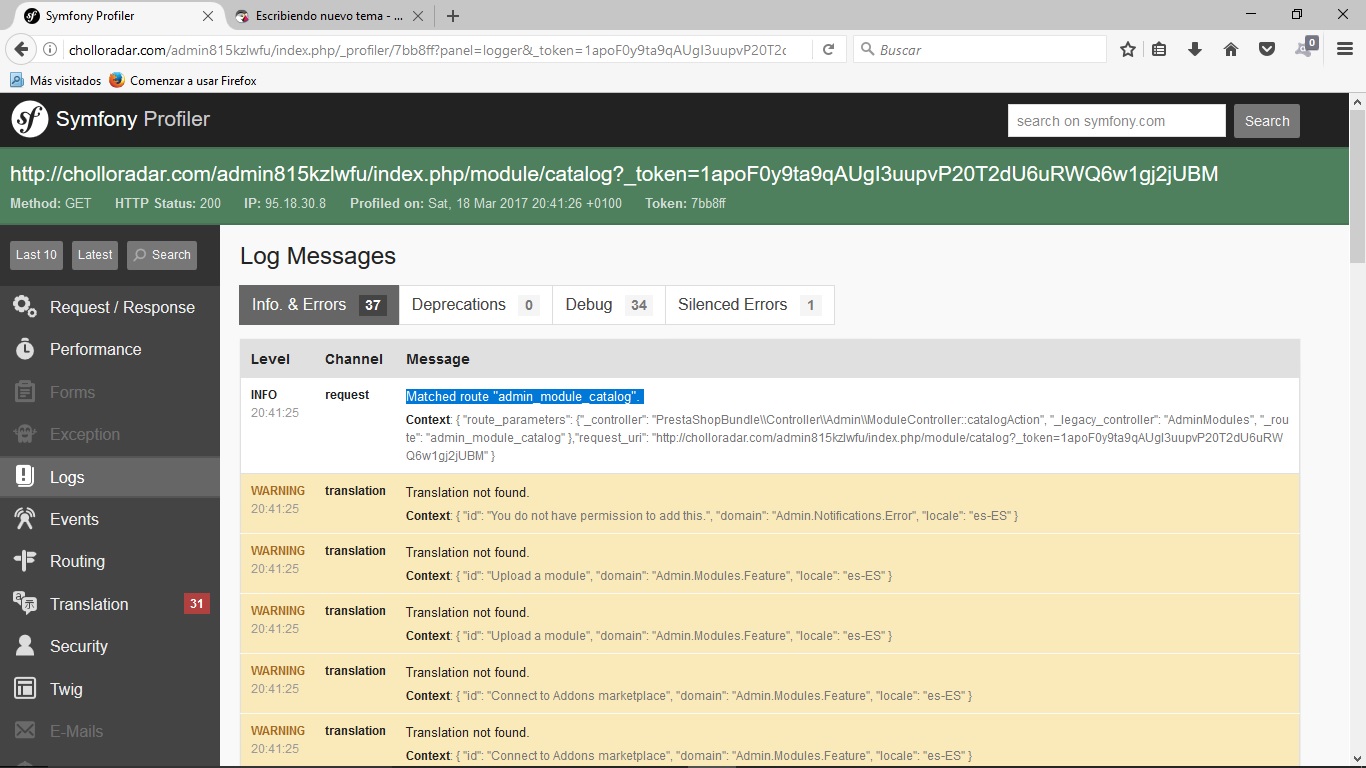
Task: Bookmark this page with the star
Action: click(1128, 49)
